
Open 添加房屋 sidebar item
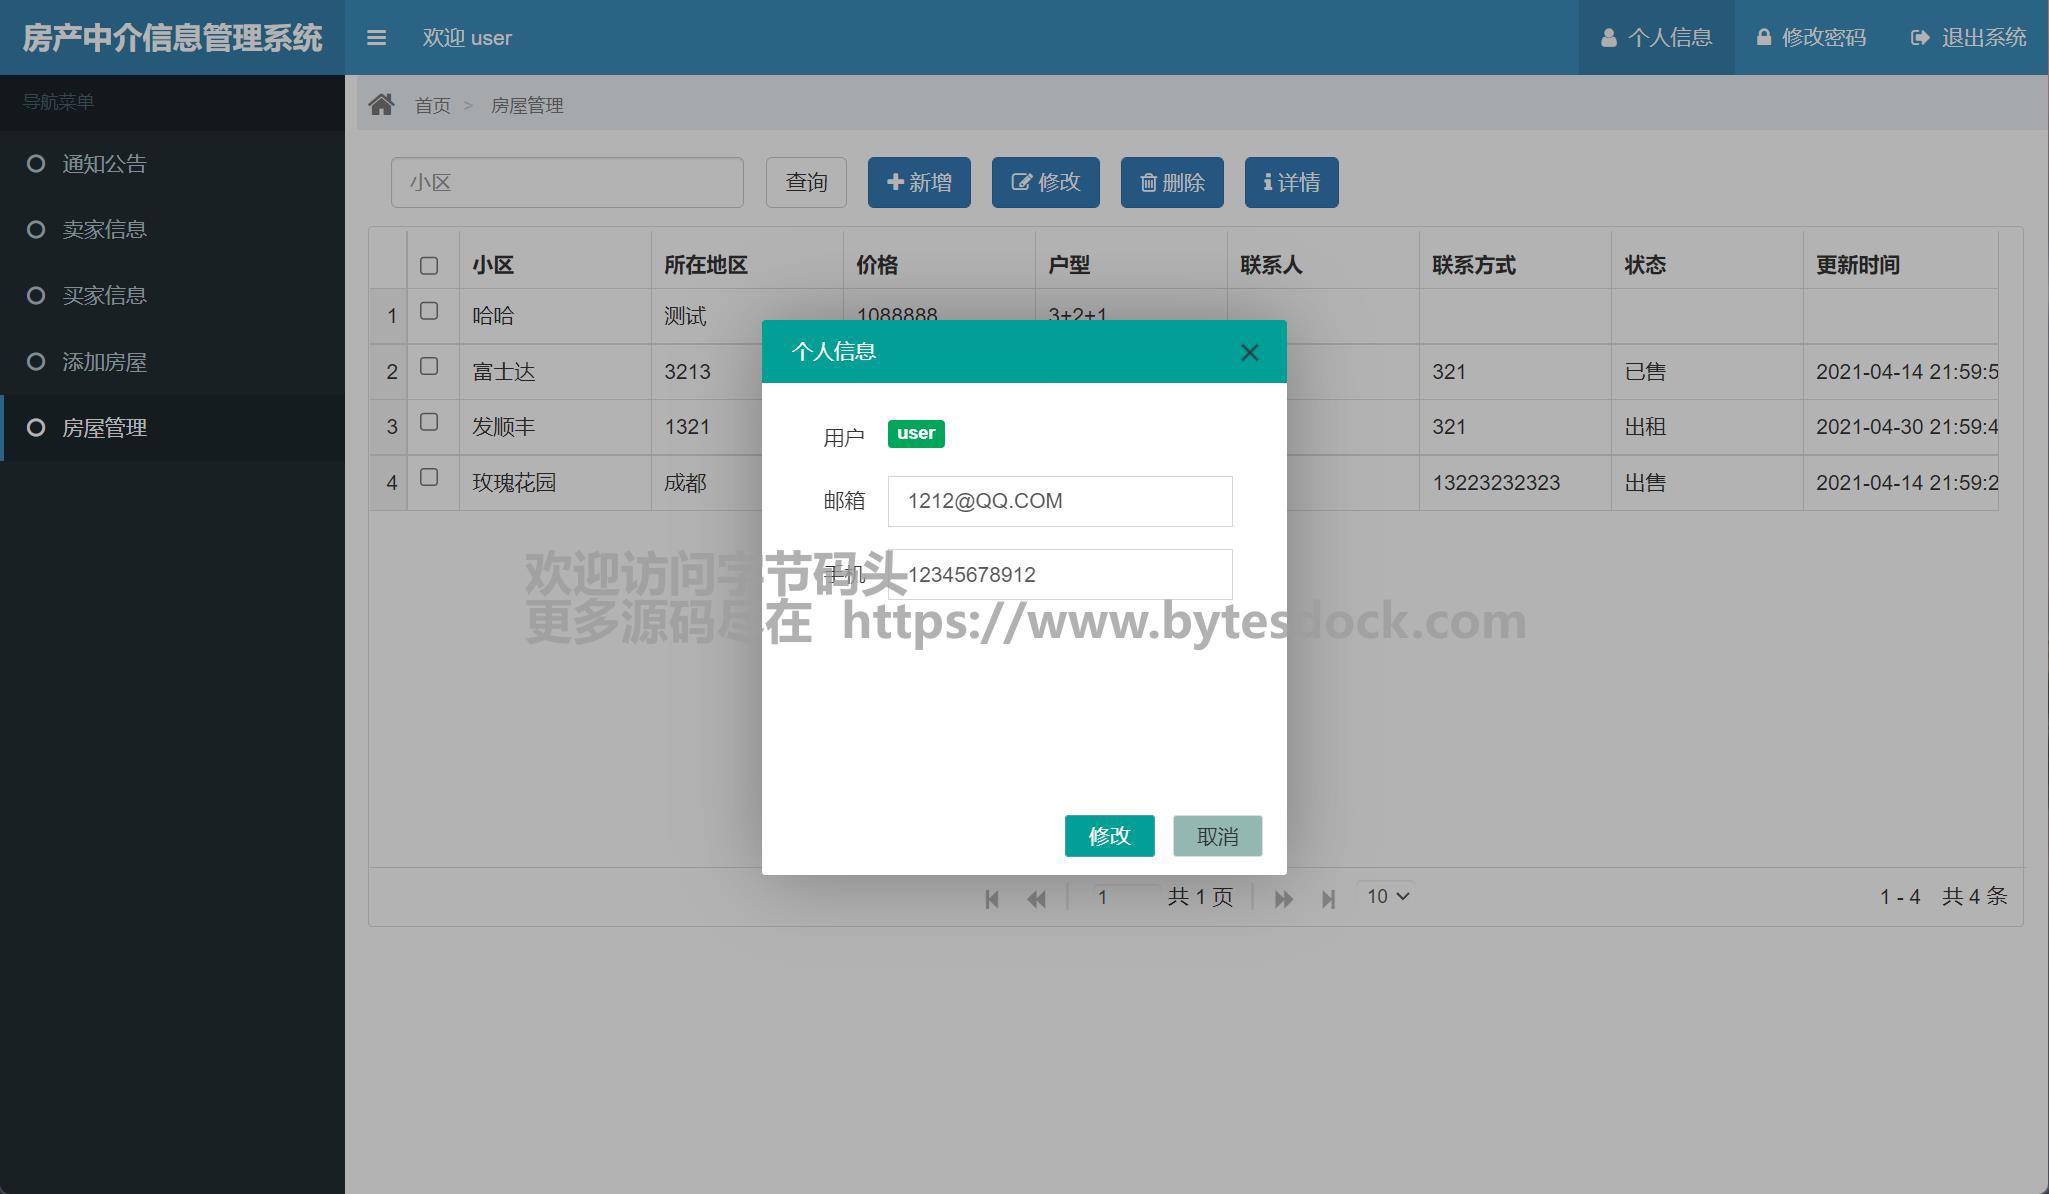104,362
